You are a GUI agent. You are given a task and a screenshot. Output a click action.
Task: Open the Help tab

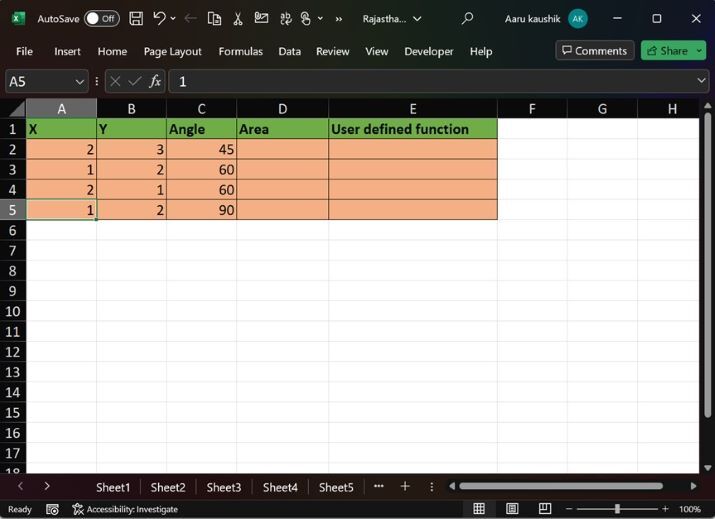[481, 52]
